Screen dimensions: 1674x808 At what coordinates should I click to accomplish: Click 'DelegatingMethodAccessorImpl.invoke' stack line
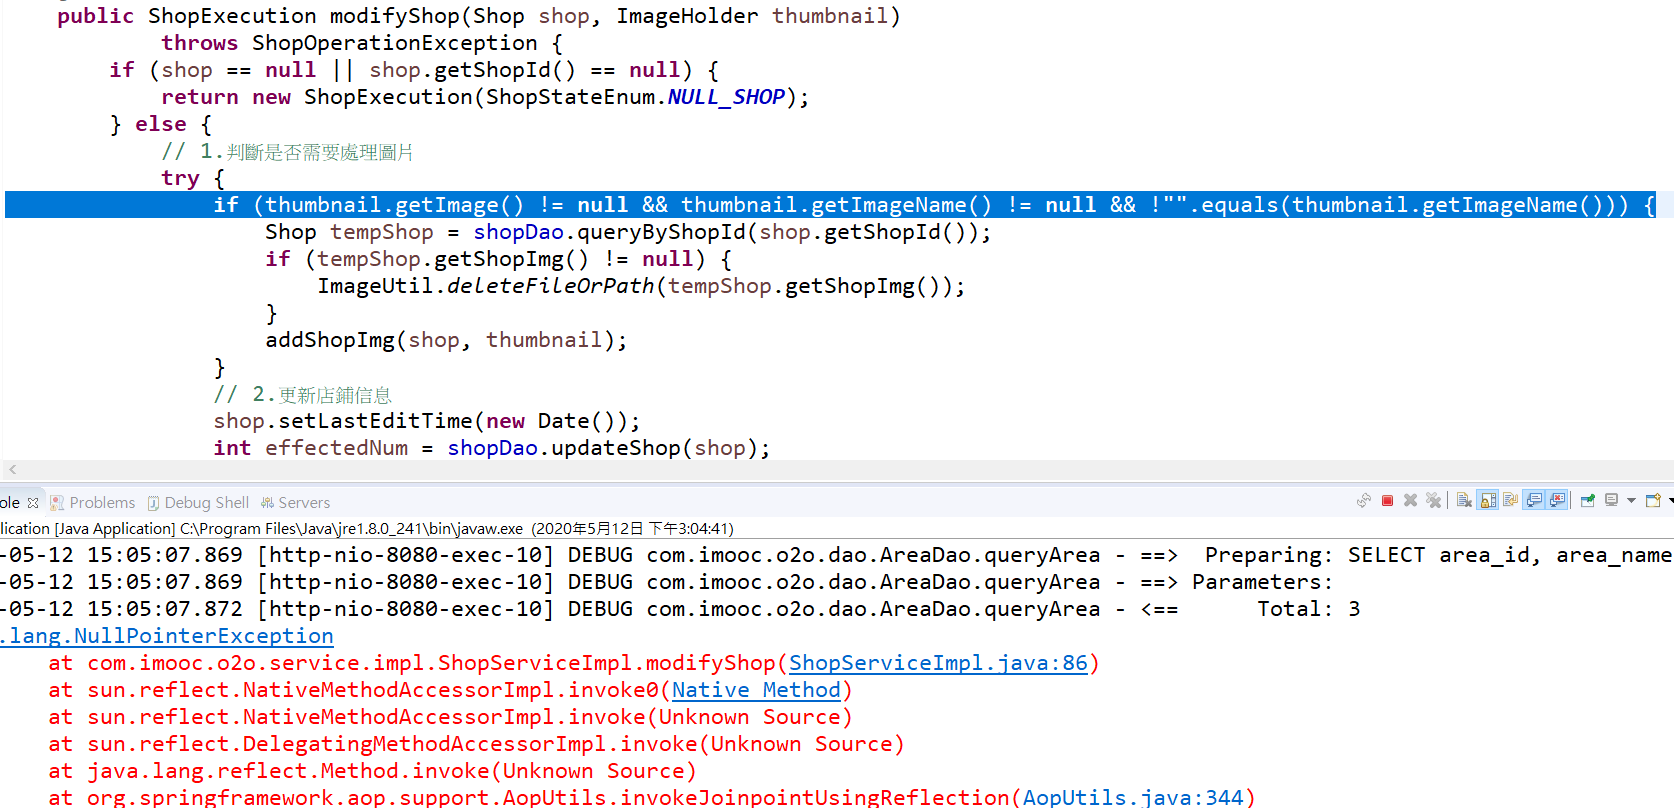476,744
